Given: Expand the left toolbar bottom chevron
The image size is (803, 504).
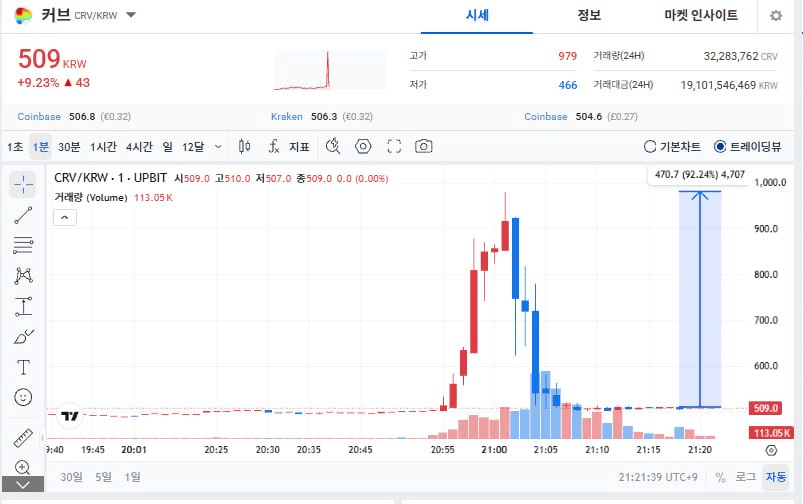Looking at the screenshot, I should [23, 484].
